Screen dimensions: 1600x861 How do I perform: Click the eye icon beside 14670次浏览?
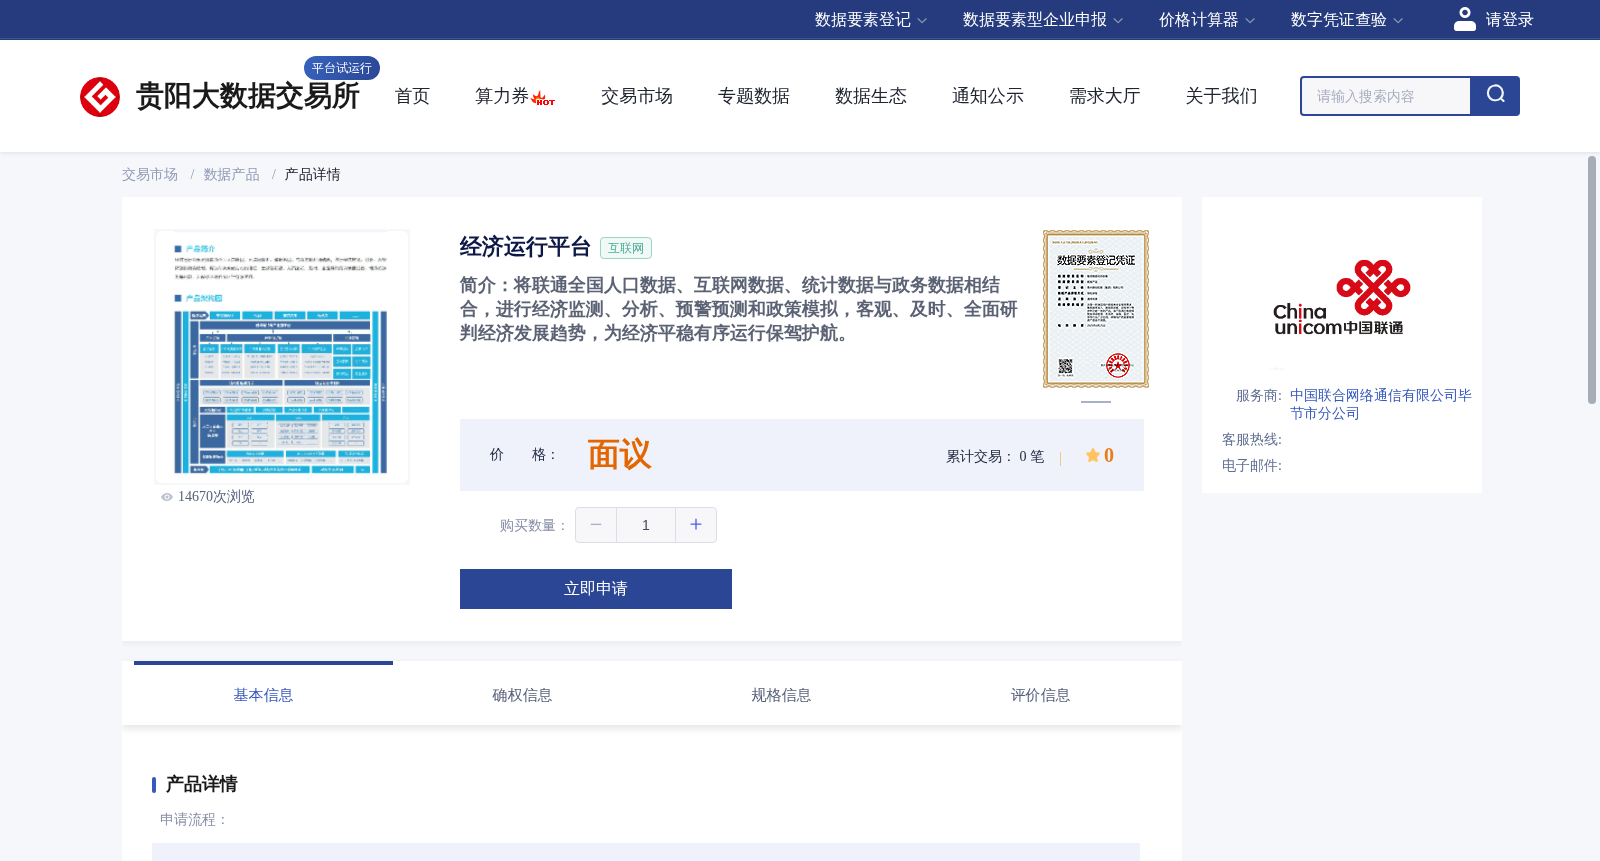tap(167, 497)
